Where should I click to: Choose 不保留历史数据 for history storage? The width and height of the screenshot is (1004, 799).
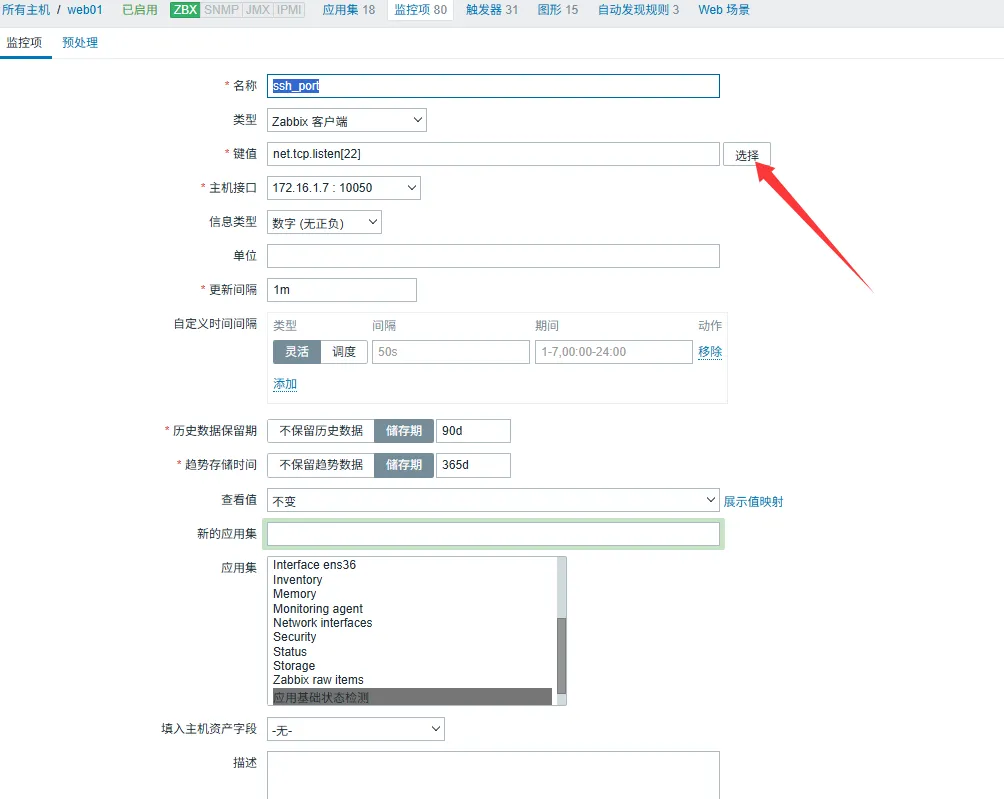tap(320, 431)
